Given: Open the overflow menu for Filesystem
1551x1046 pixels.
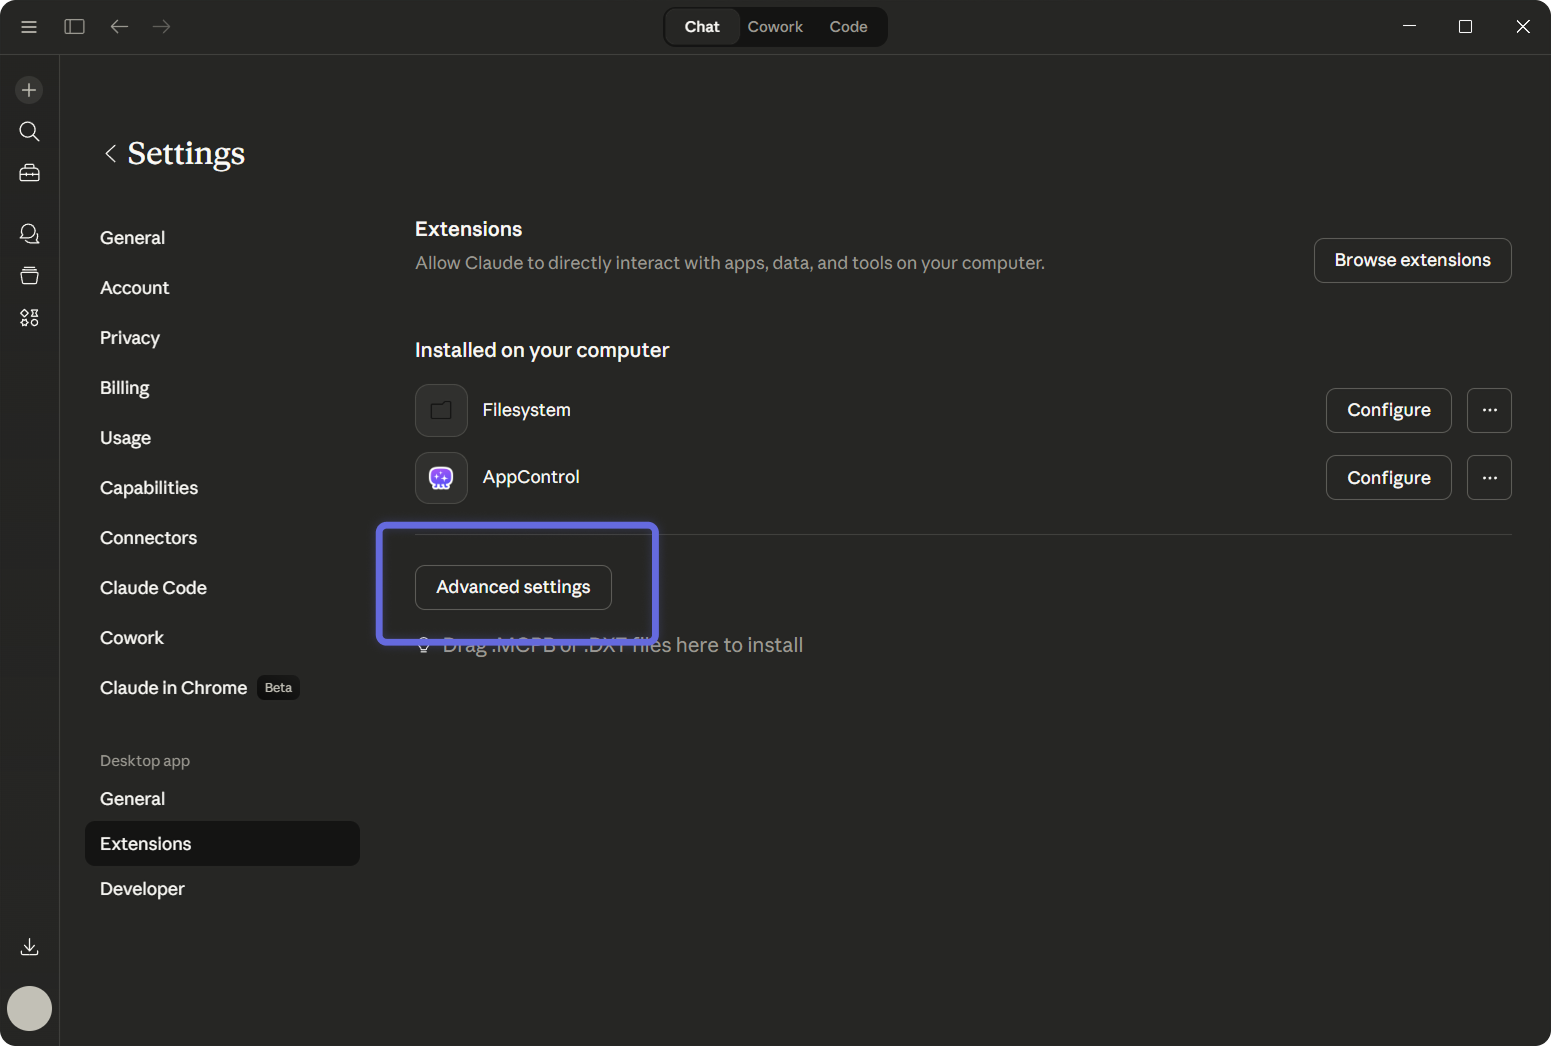Looking at the screenshot, I should (x=1489, y=410).
